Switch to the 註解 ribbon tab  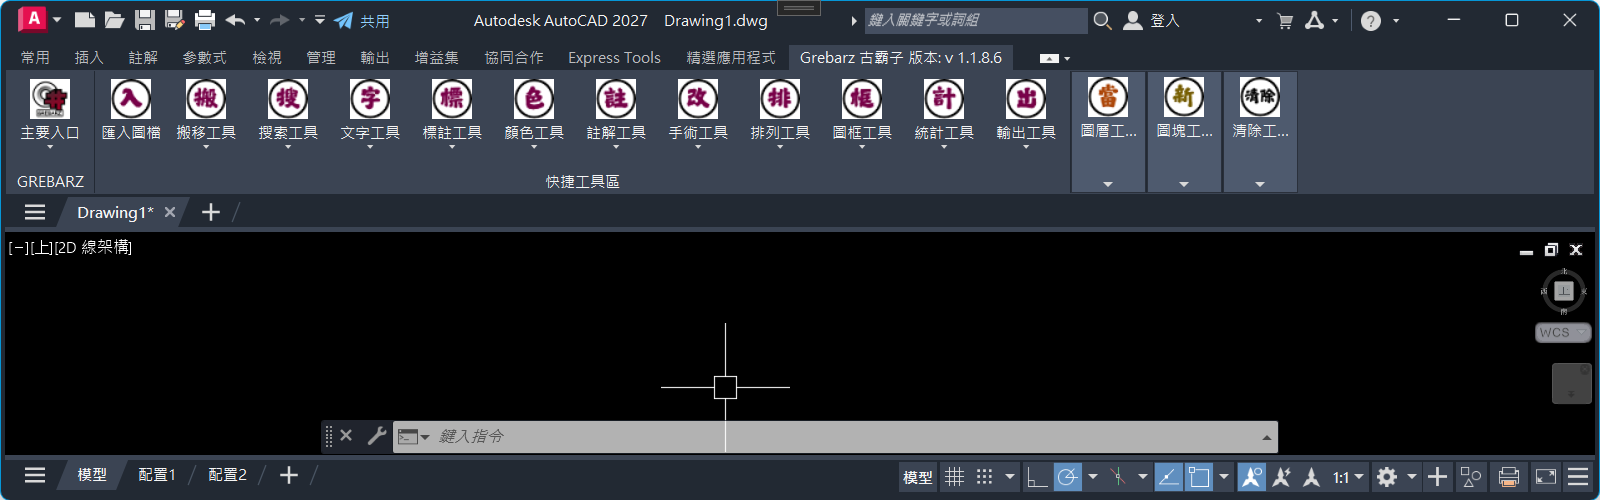click(x=143, y=58)
